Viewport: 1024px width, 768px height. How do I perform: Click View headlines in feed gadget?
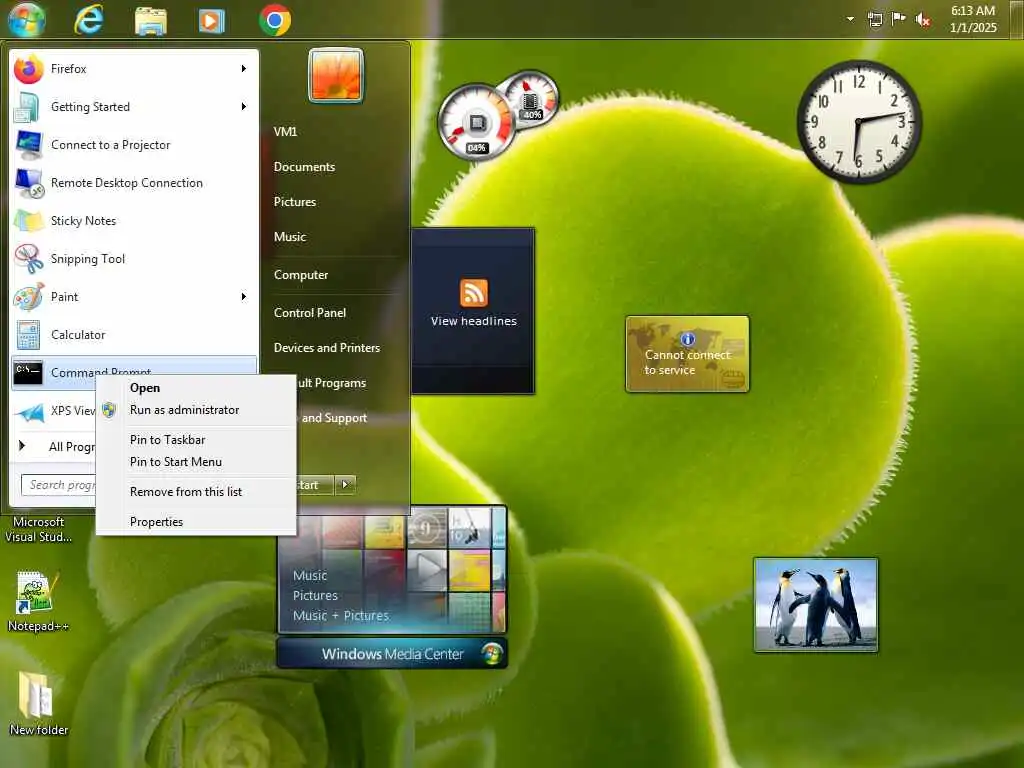tap(473, 321)
